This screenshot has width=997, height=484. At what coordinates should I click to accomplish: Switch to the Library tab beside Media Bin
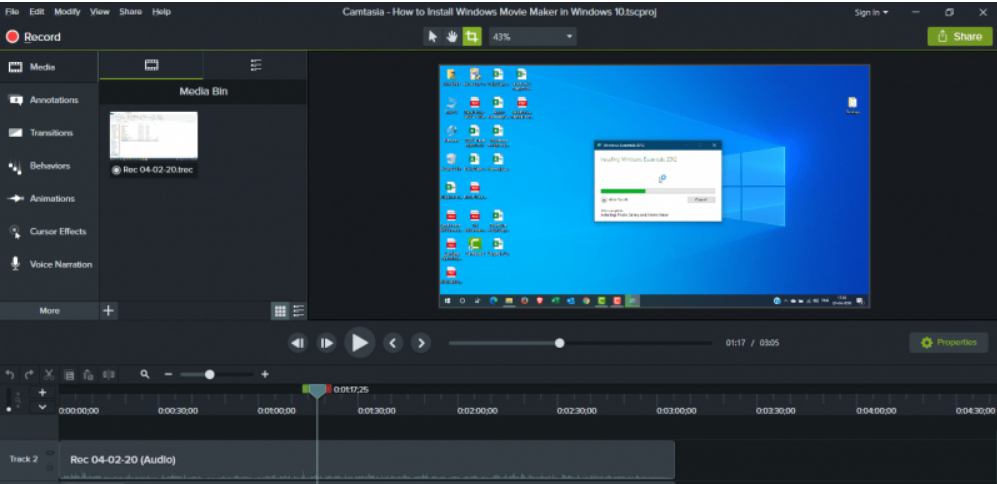pos(256,65)
